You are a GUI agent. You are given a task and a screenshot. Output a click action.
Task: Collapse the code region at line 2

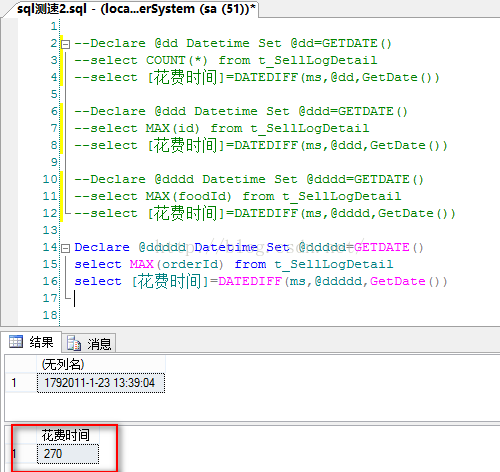click(x=66, y=44)
